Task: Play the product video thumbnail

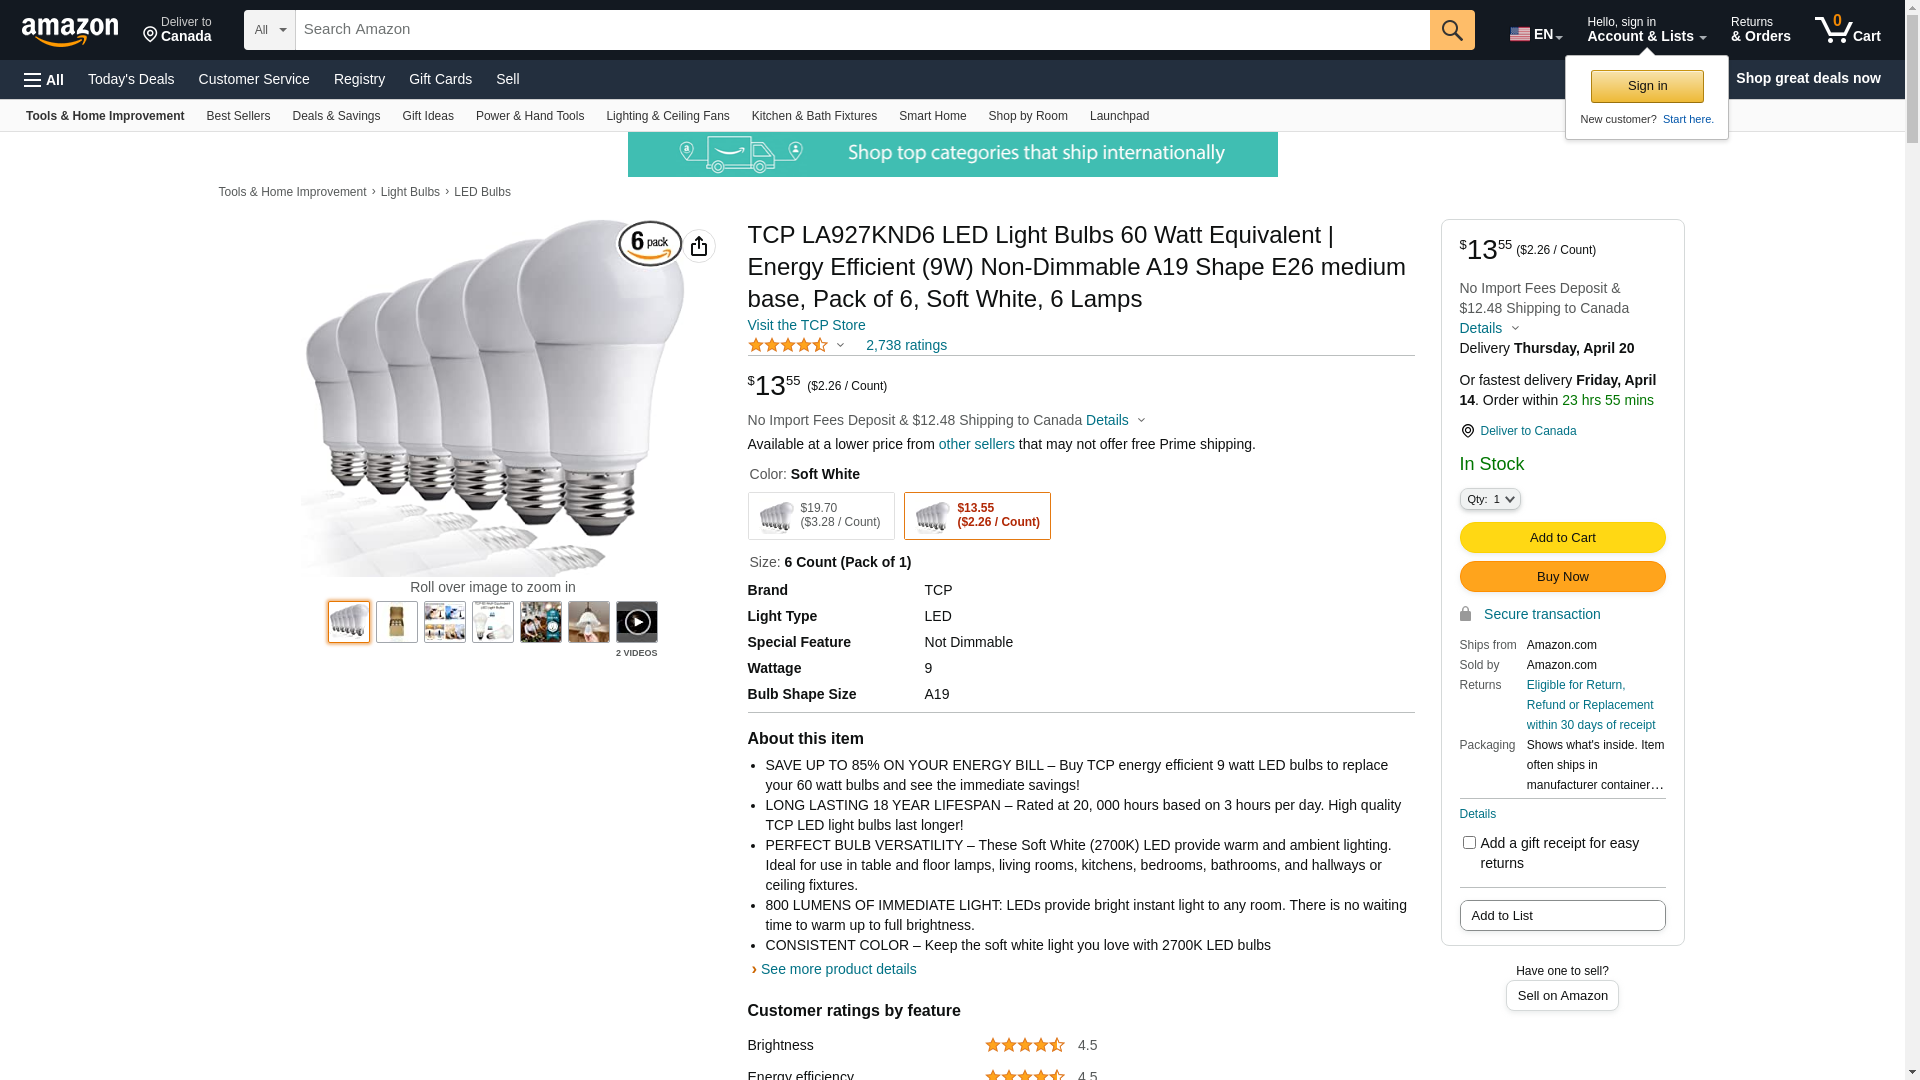Action: click(637, 622)
